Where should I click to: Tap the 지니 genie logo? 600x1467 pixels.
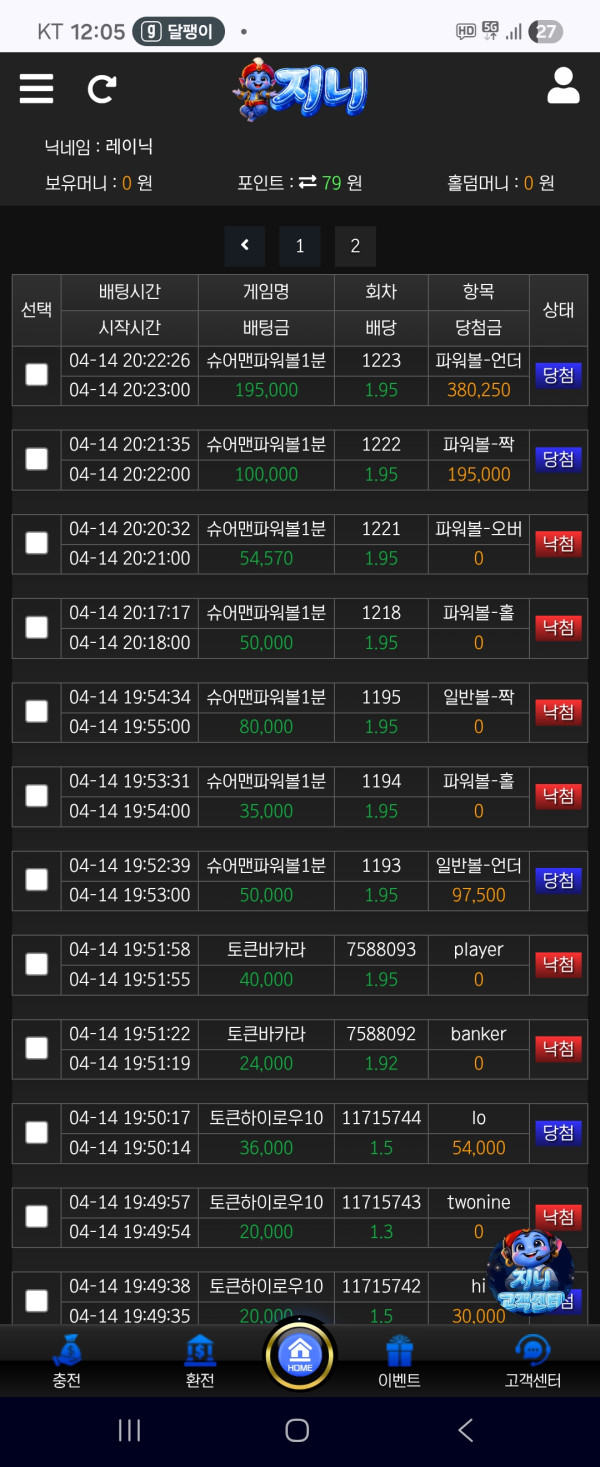tap(300, 91)
